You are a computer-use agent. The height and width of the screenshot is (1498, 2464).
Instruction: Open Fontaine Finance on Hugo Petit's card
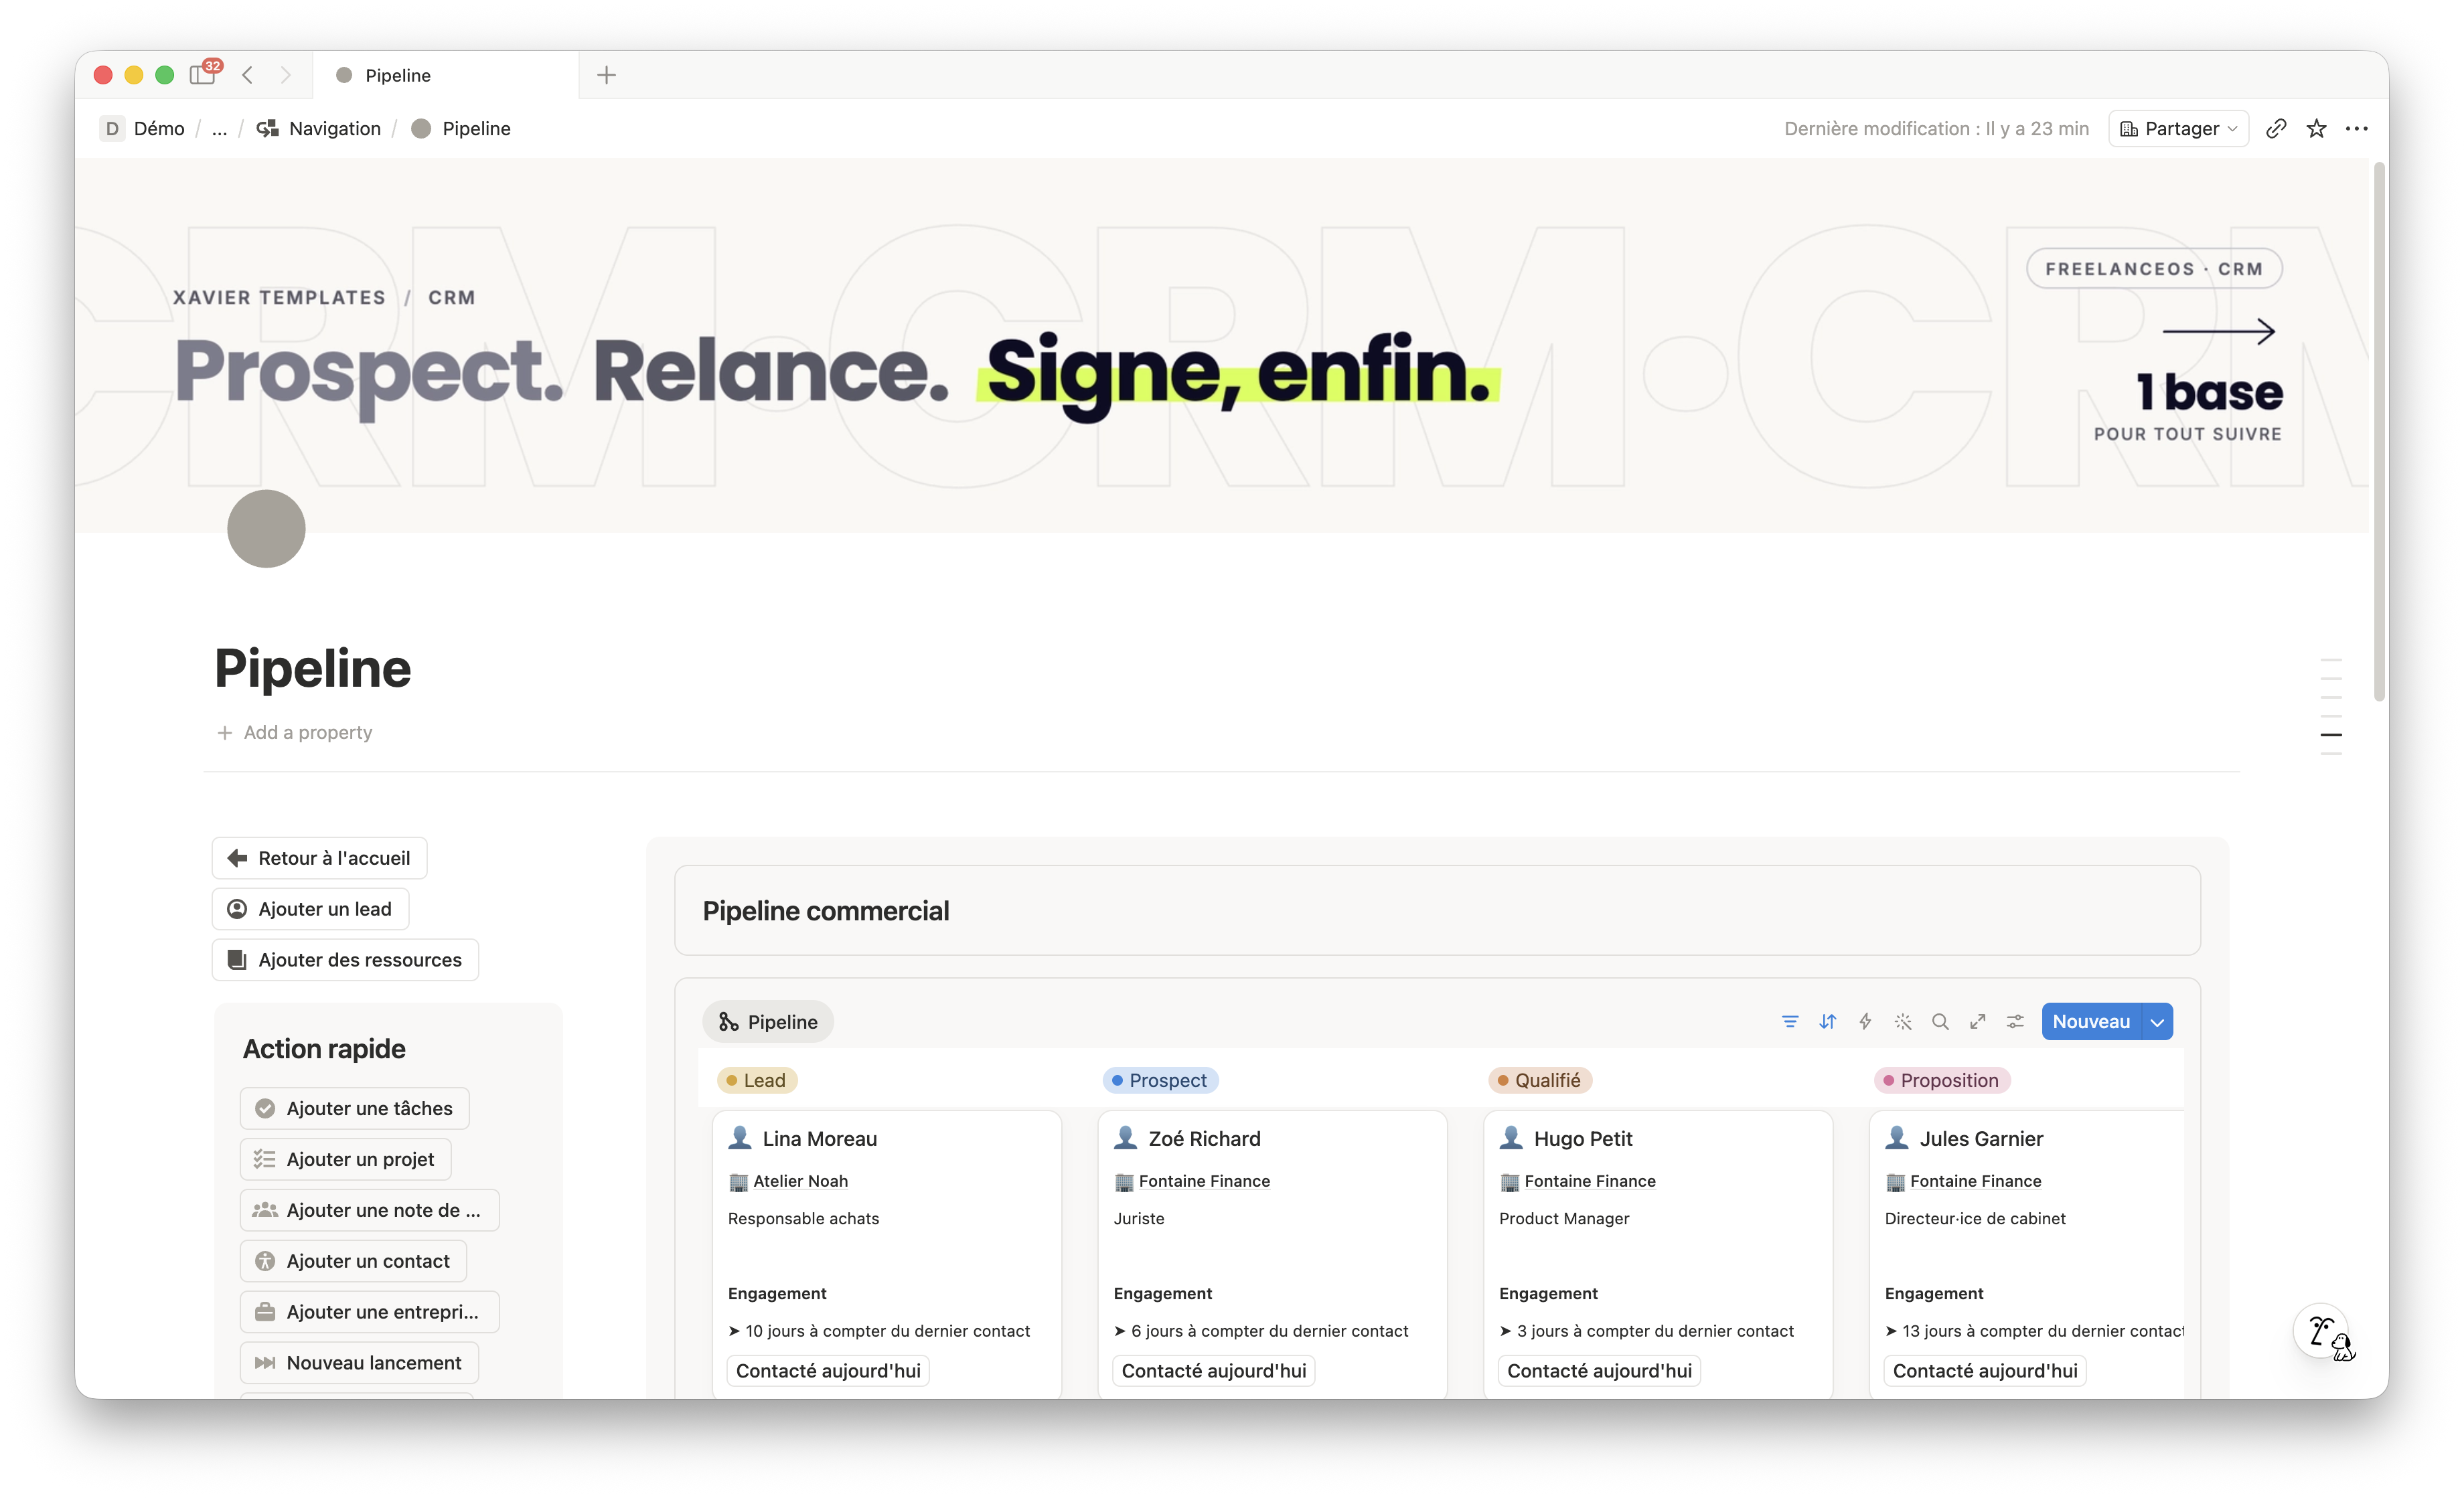click(x=1578, y=1181)
